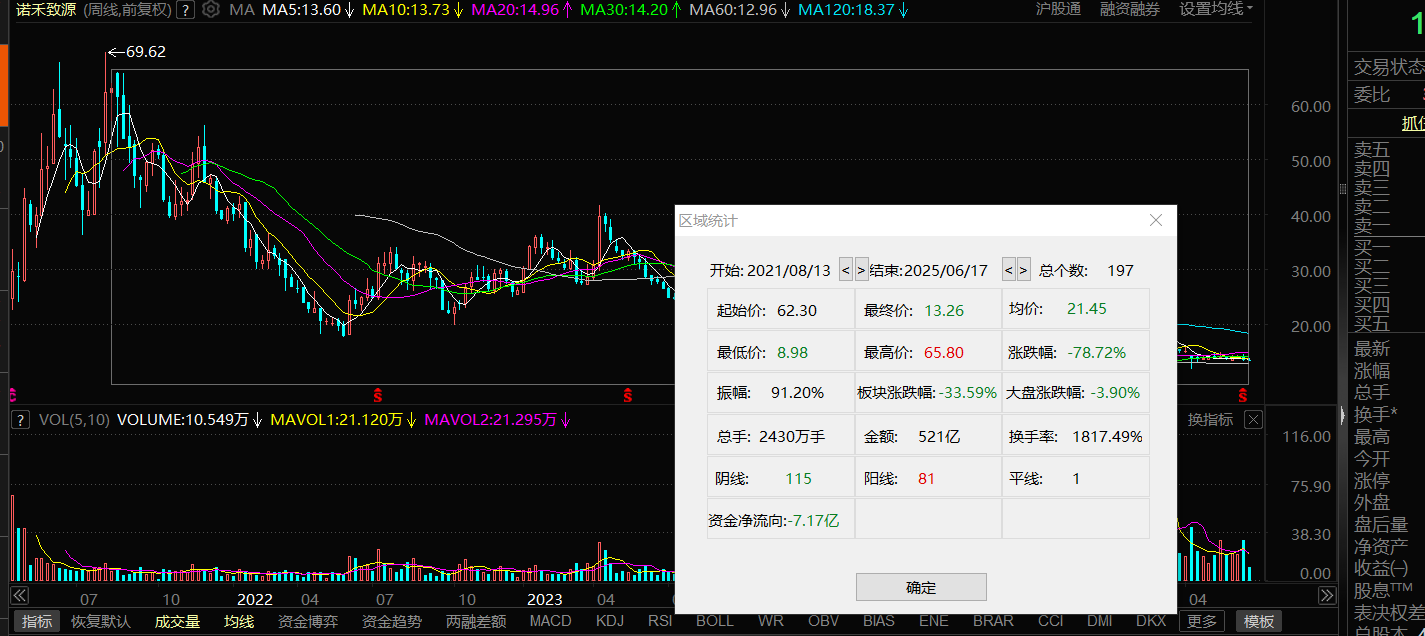Image resolution: width=1425 pixels, height=636 pixels.
Task: Move start date earlier with left arrow
Action: pos(846,270)
